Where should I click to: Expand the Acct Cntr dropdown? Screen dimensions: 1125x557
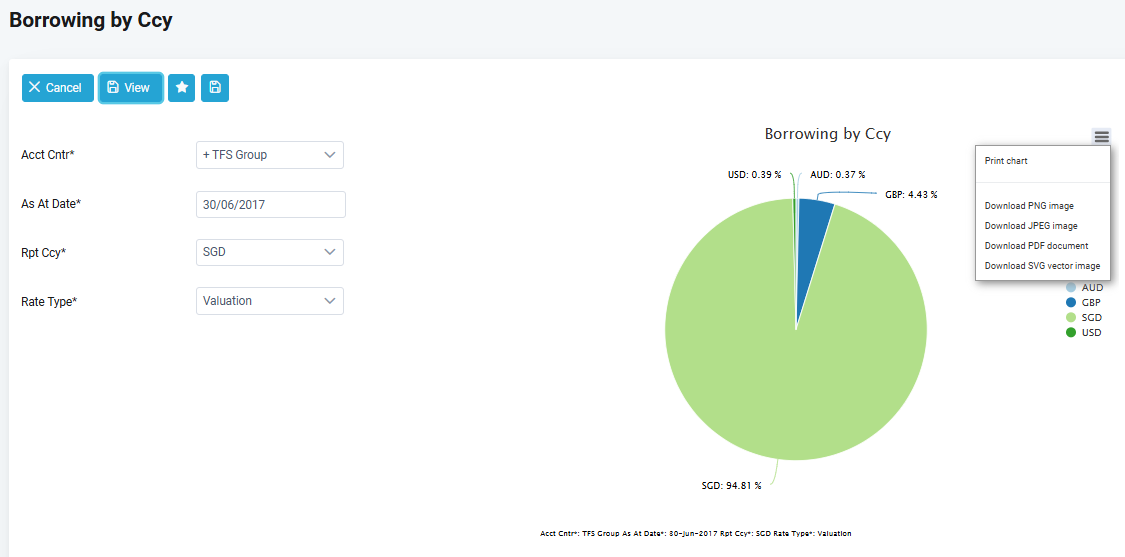(x=270, y=155)
